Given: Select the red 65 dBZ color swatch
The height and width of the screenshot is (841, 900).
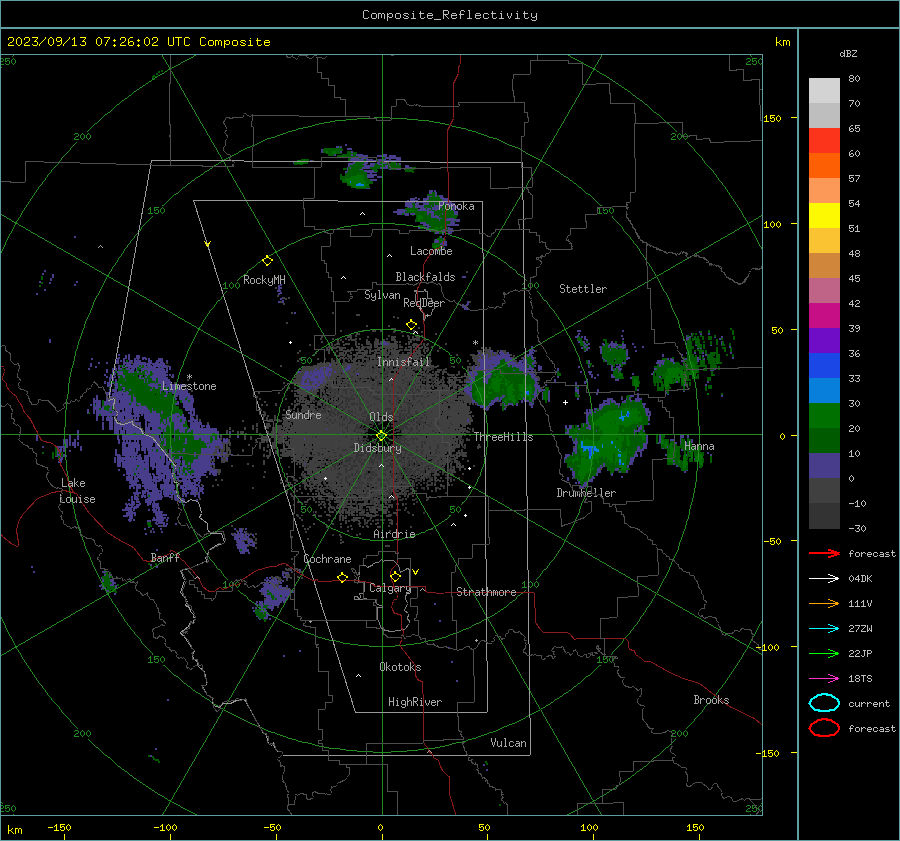Looking at the screenshot, I should coord(824,140).
